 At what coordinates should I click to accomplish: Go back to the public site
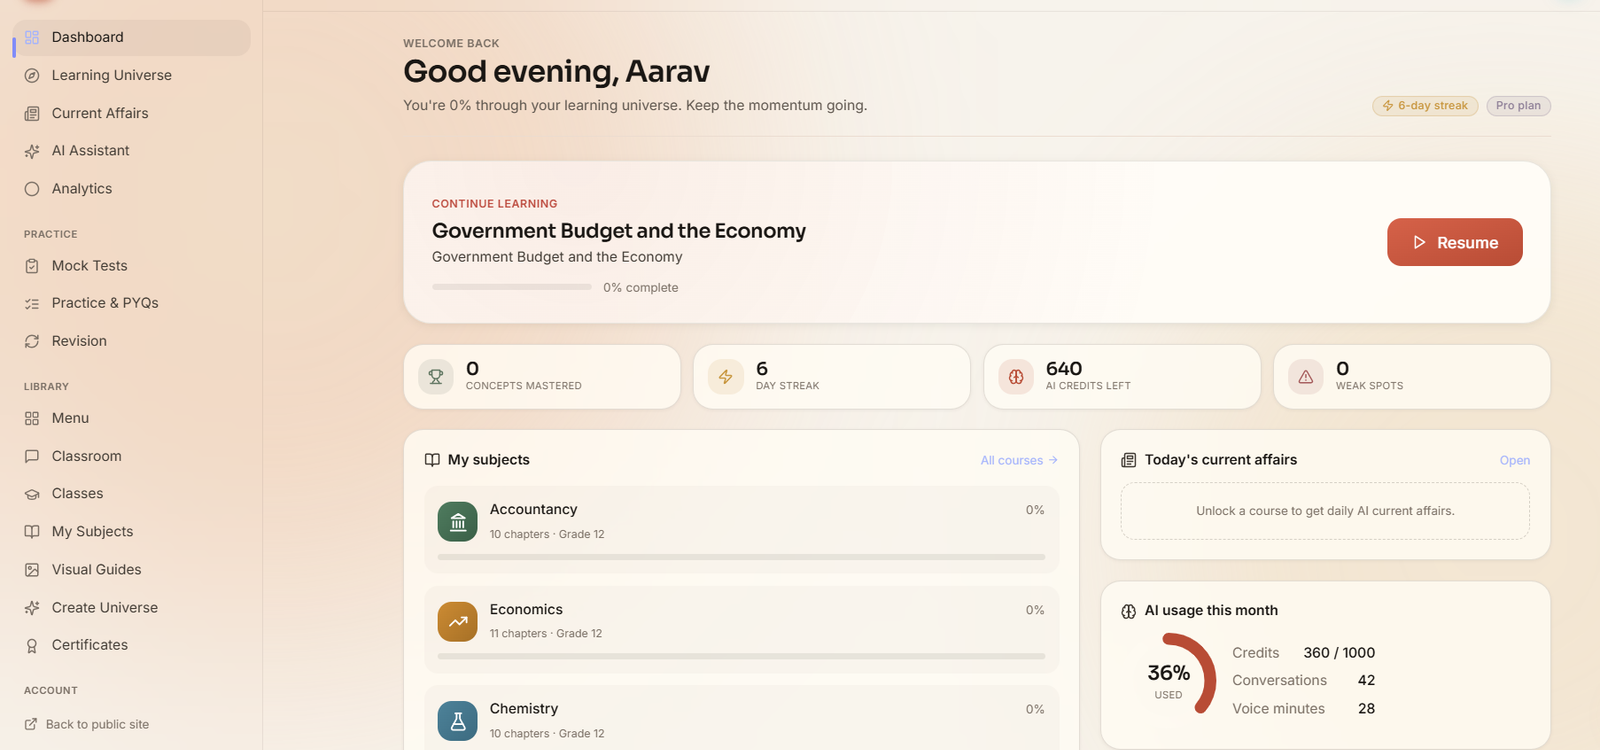click(x=87, y=724)
